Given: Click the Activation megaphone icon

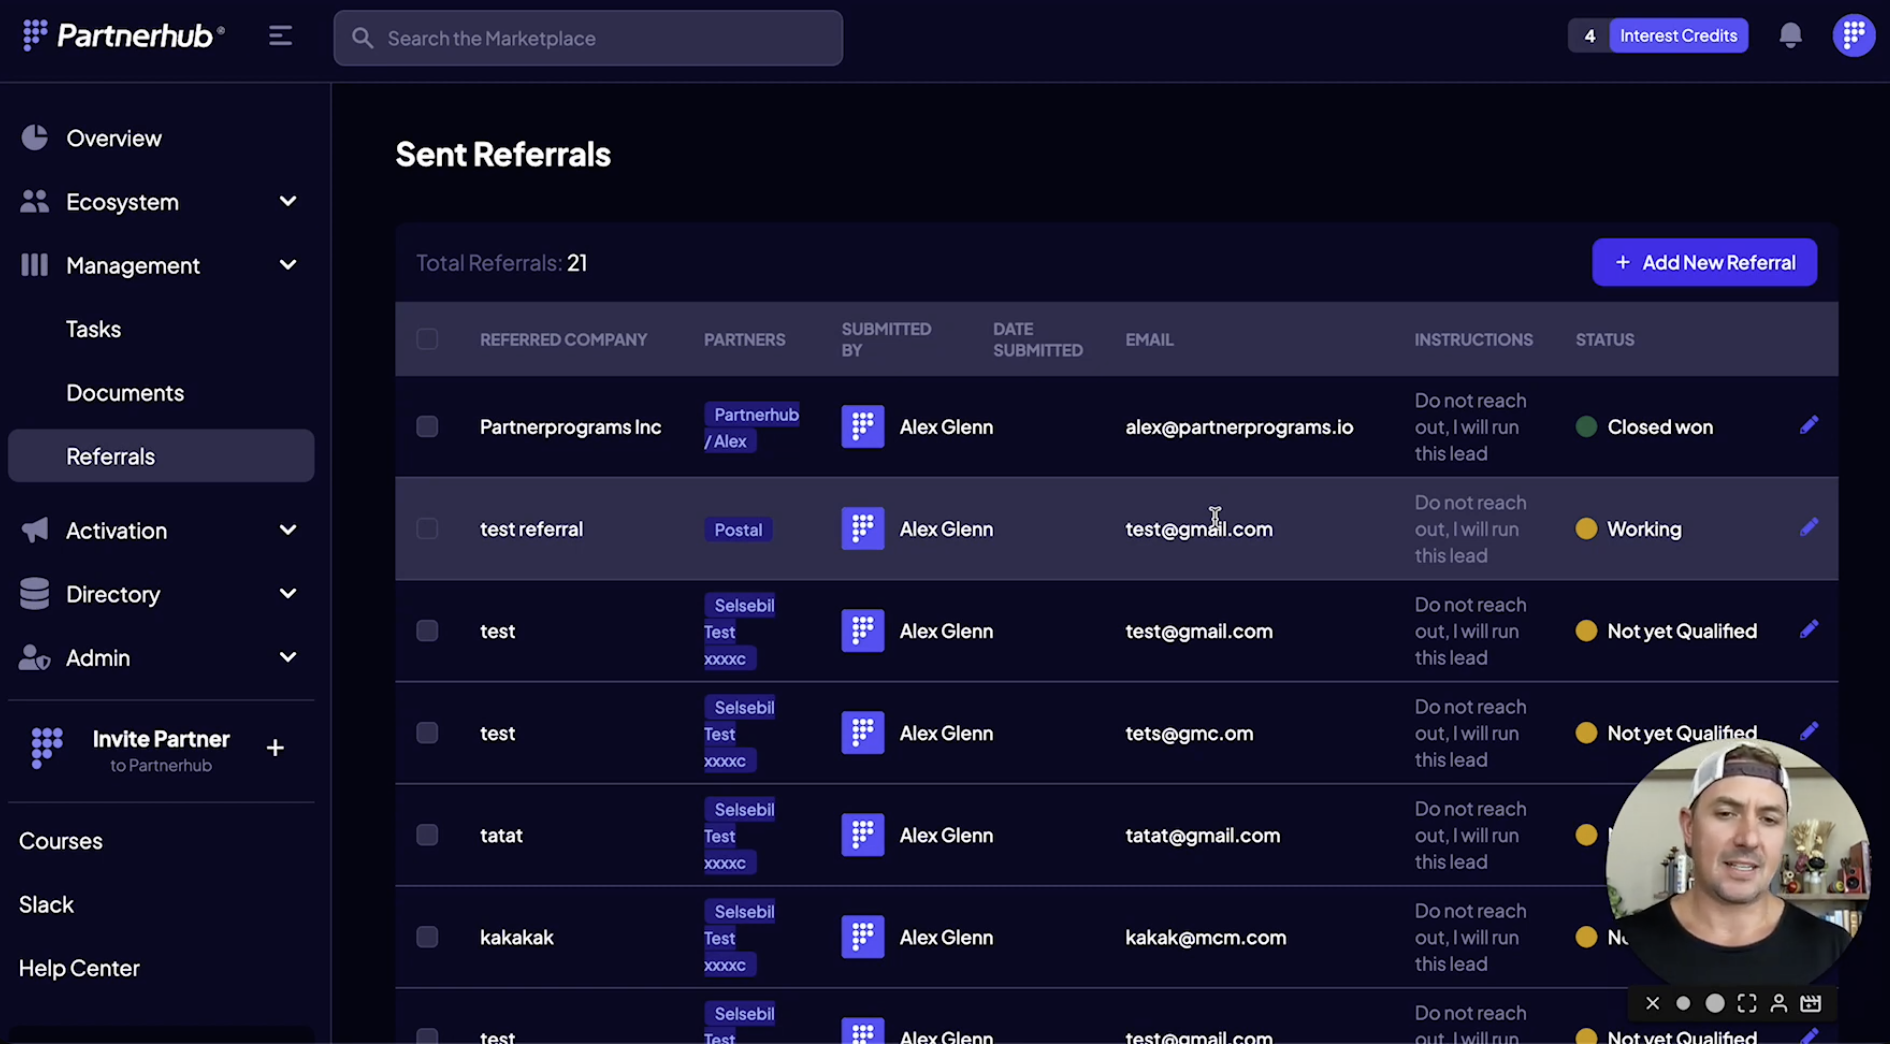Looking at the screenshot, I should click(x=34, y=530).
